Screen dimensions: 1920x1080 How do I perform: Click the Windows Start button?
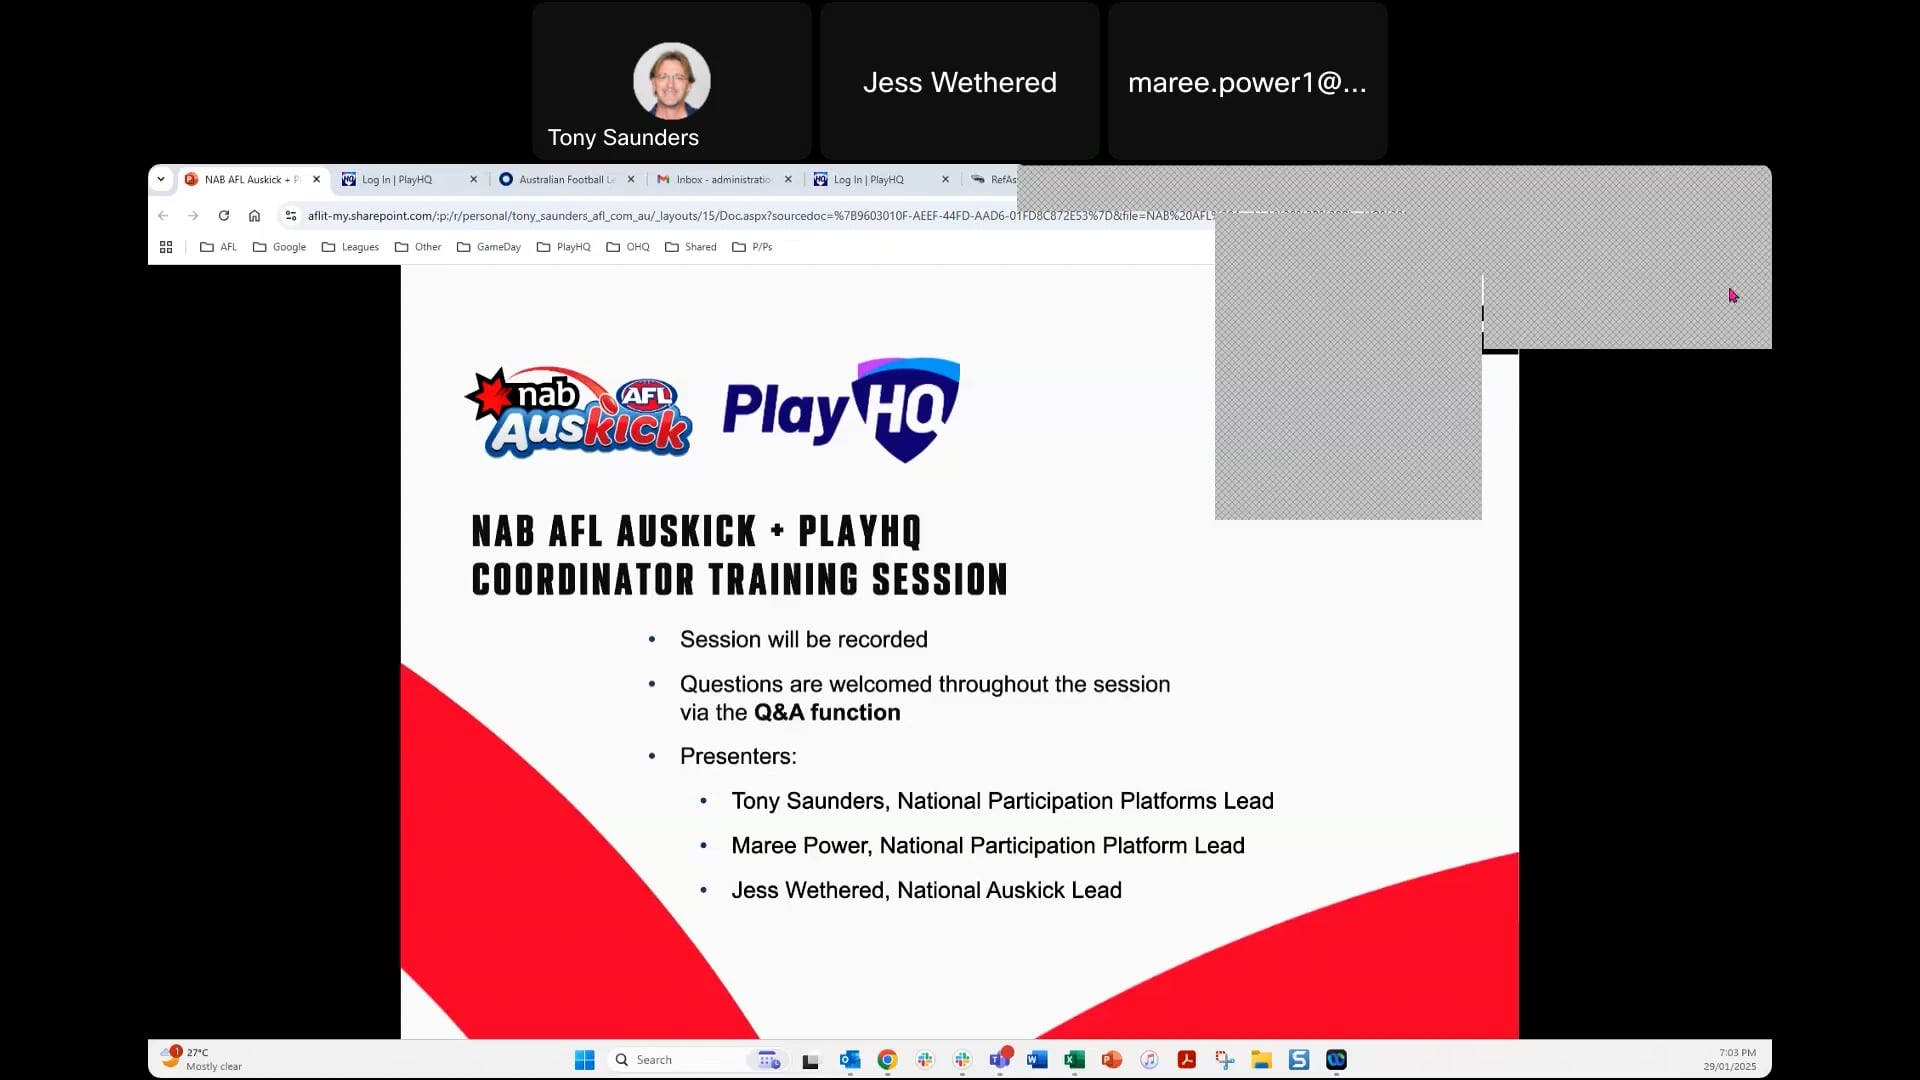click(x=585, y=1060)
